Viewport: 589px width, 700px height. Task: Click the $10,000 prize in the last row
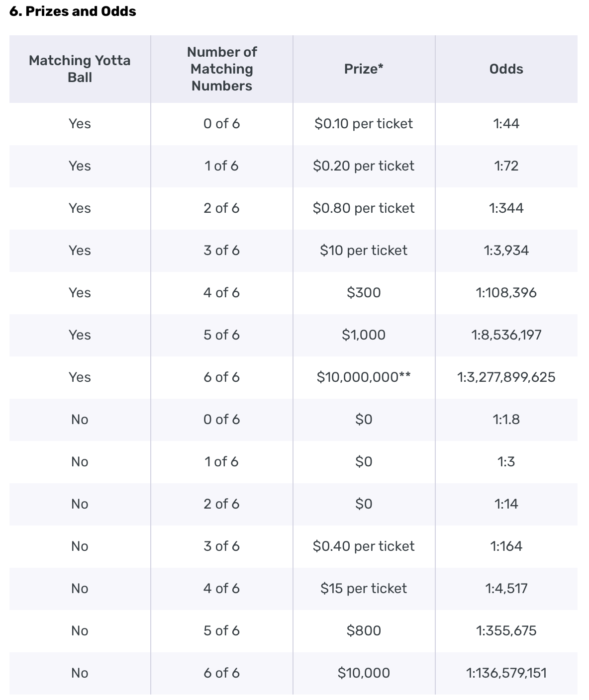pyautogui.click(x=364, y=673)
